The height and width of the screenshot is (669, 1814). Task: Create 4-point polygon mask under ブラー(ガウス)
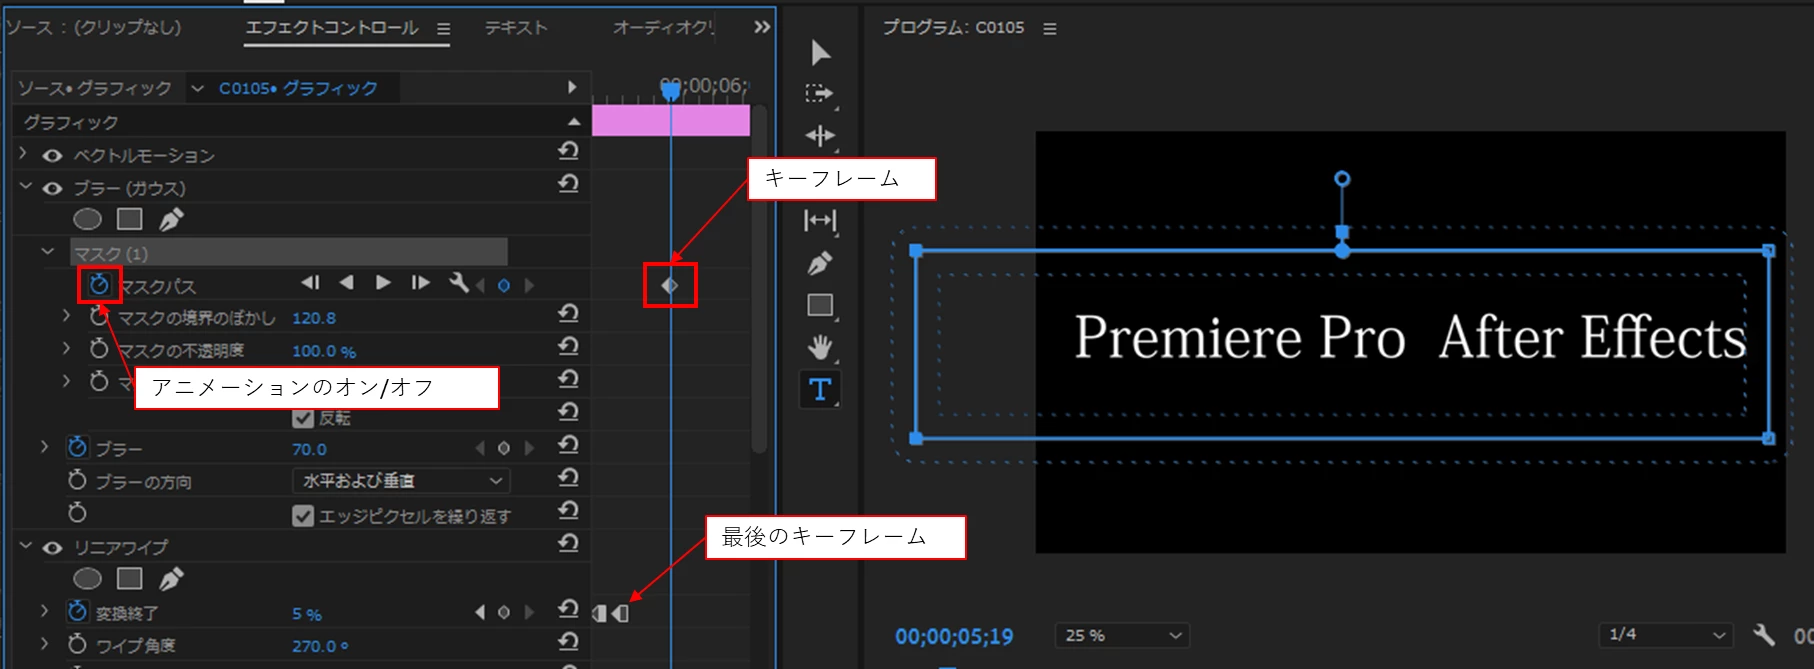pyautogui.click(x=130, y=219)
